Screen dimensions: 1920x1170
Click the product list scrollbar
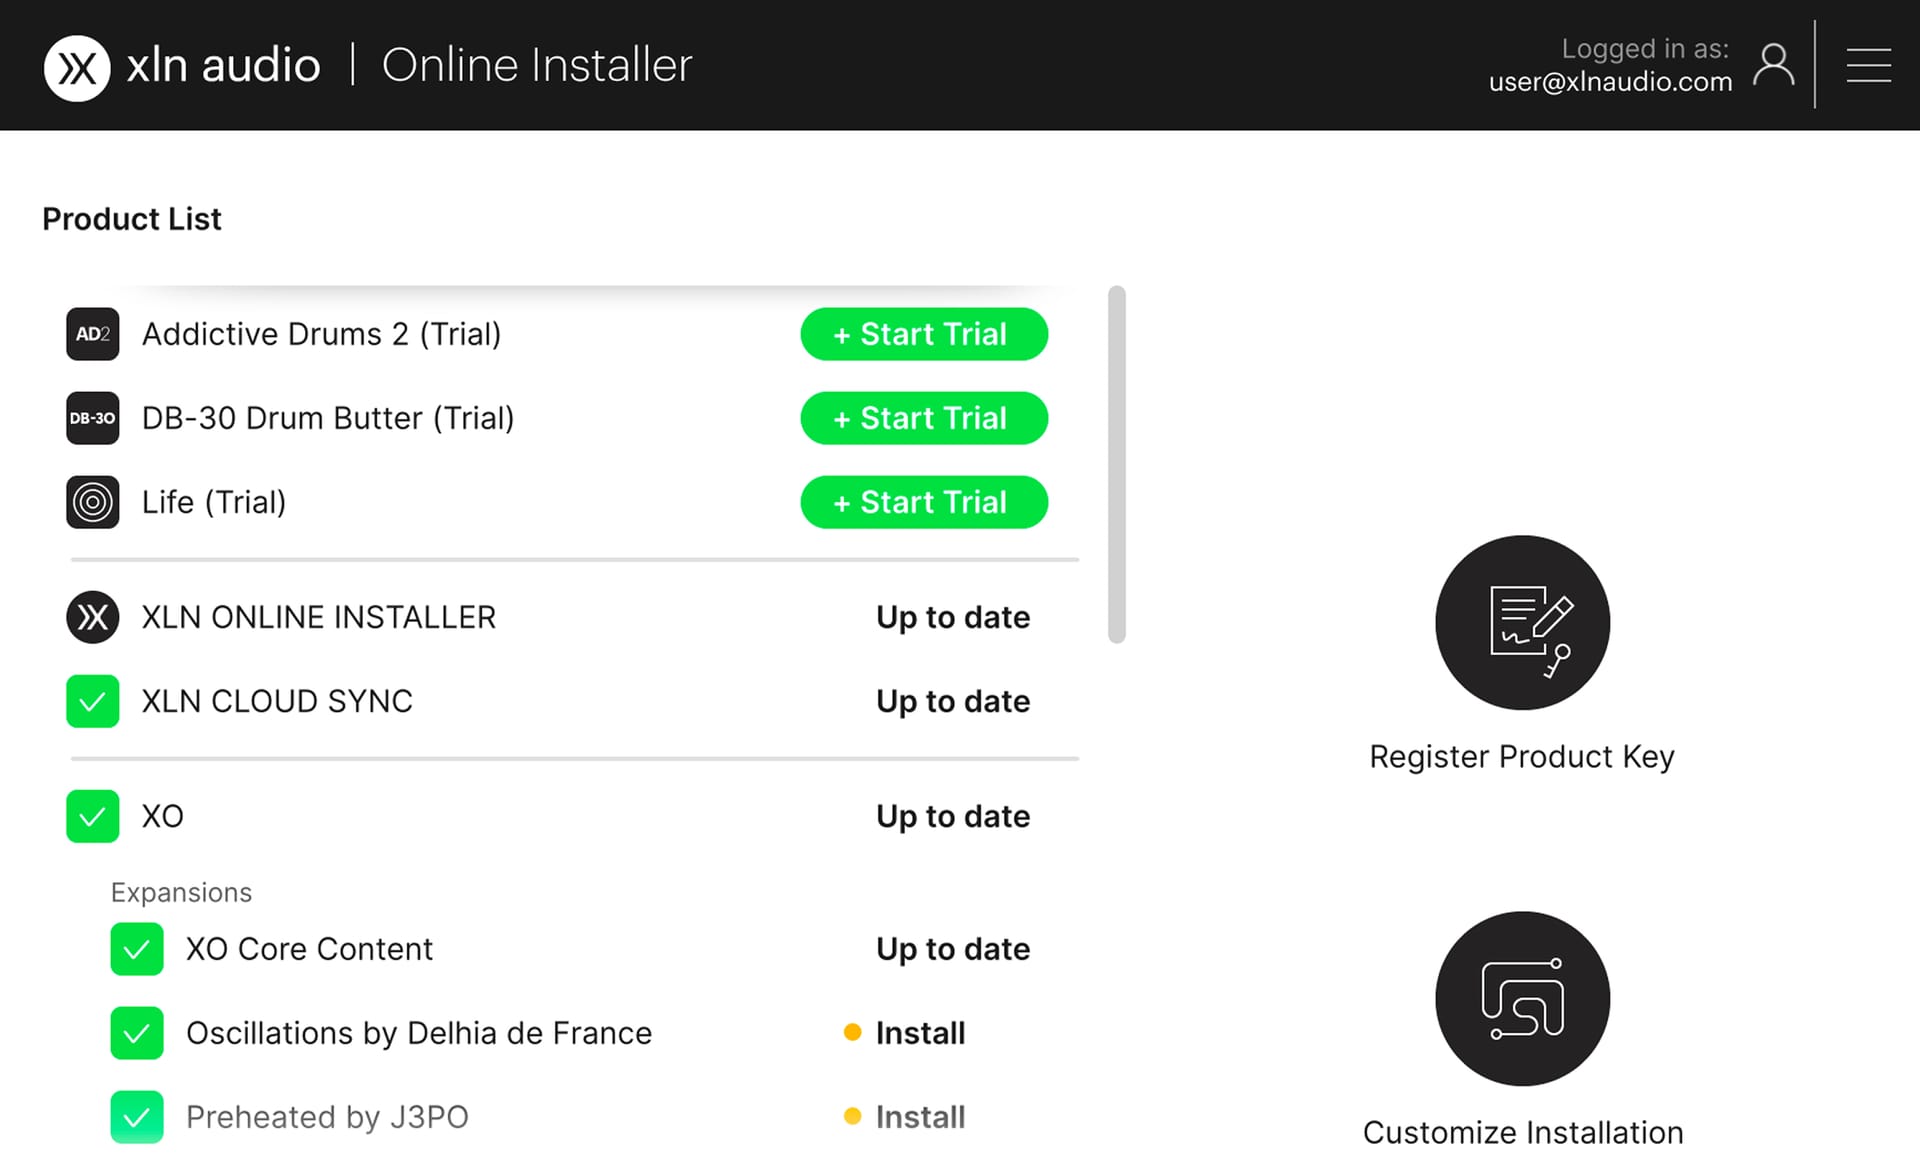[x=1117, y=464]
